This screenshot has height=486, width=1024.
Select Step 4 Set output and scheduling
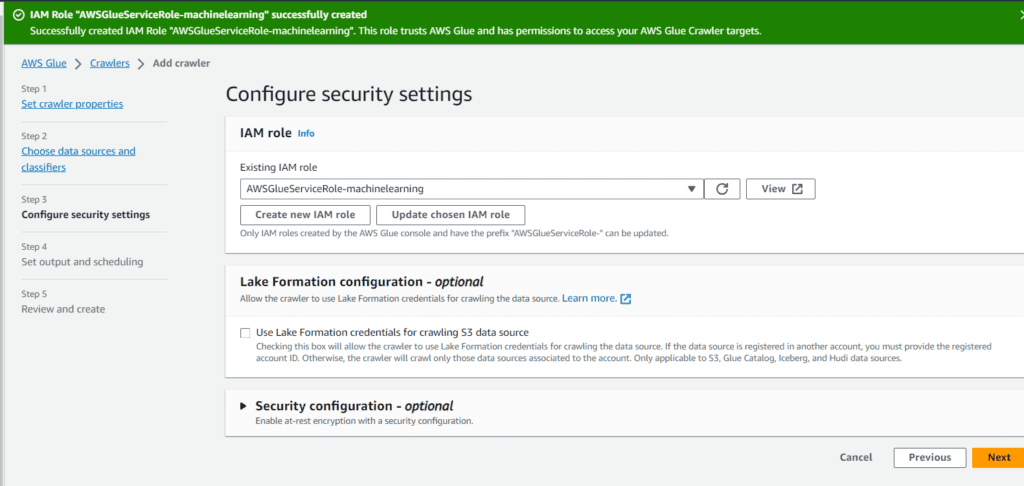coord(82,262)
